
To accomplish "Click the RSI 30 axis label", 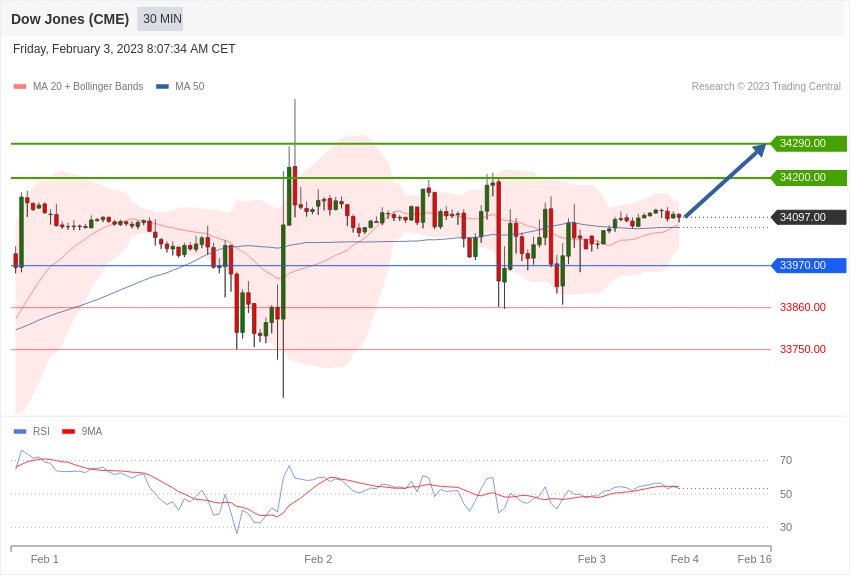I will (x=786, y=527).
